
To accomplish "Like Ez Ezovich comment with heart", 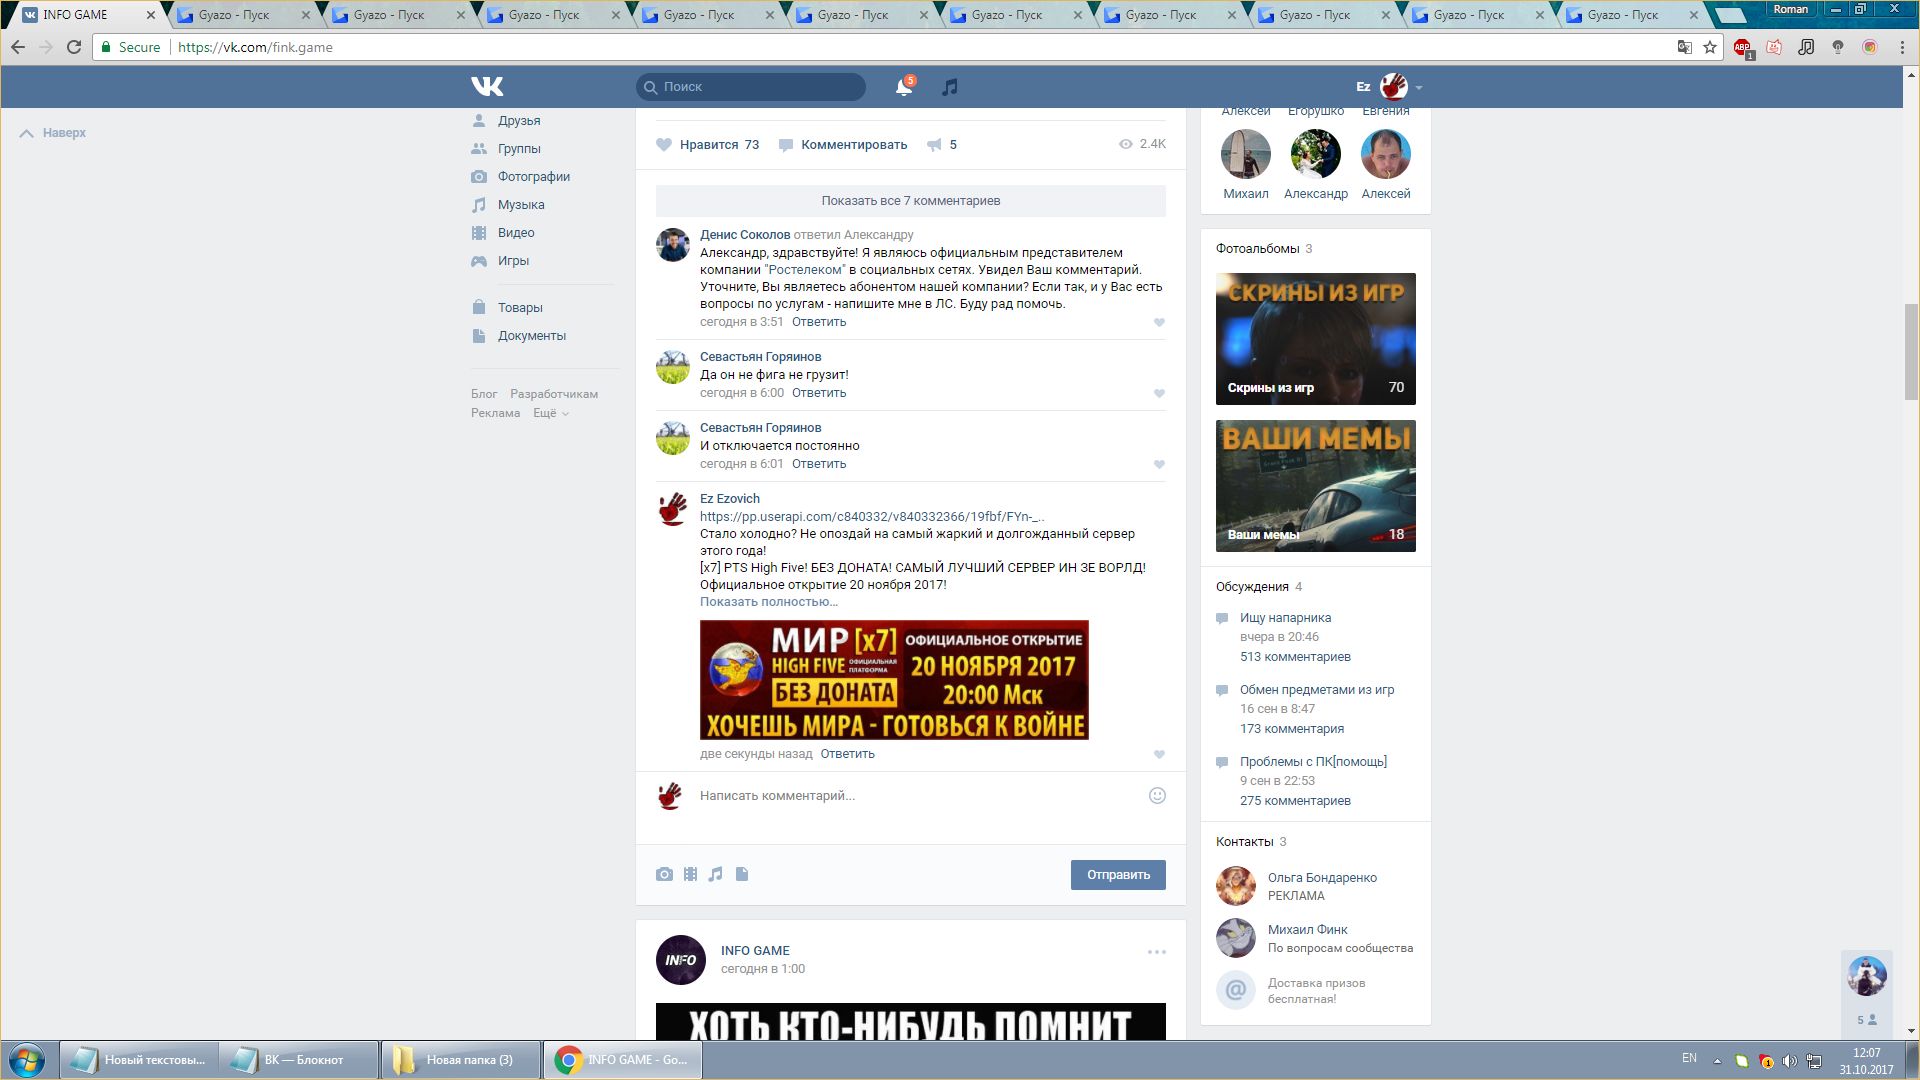I will tap(1159, 755).
